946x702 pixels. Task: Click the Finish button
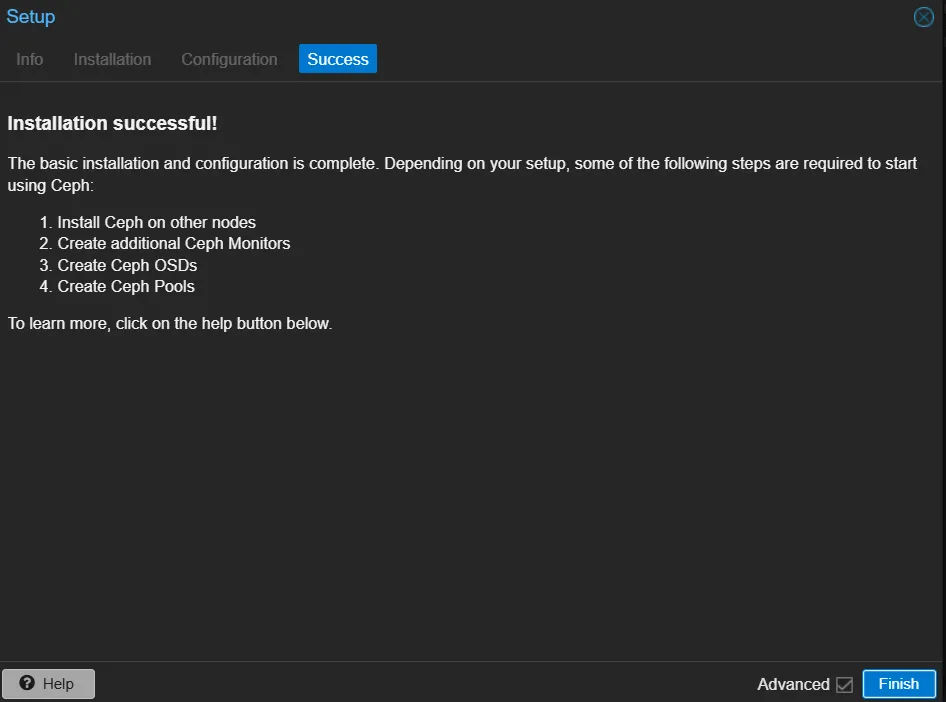tap(899, 683)
